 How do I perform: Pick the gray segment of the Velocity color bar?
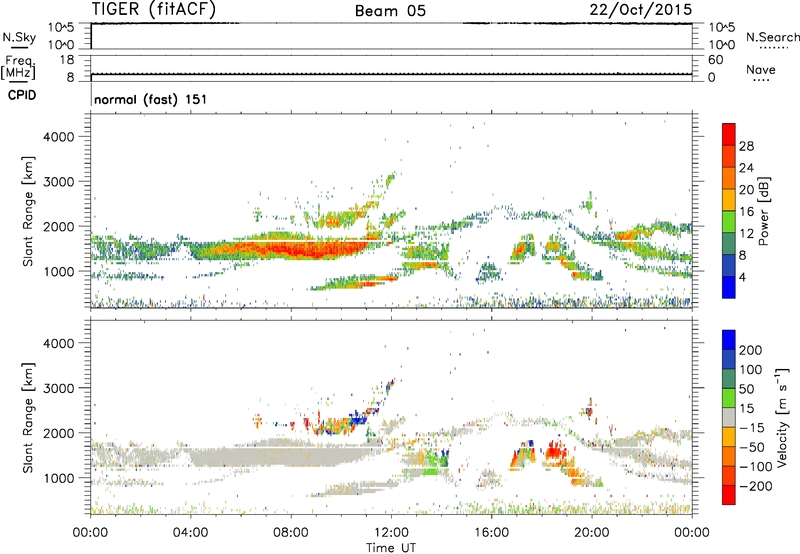click(x=729, y=417)
